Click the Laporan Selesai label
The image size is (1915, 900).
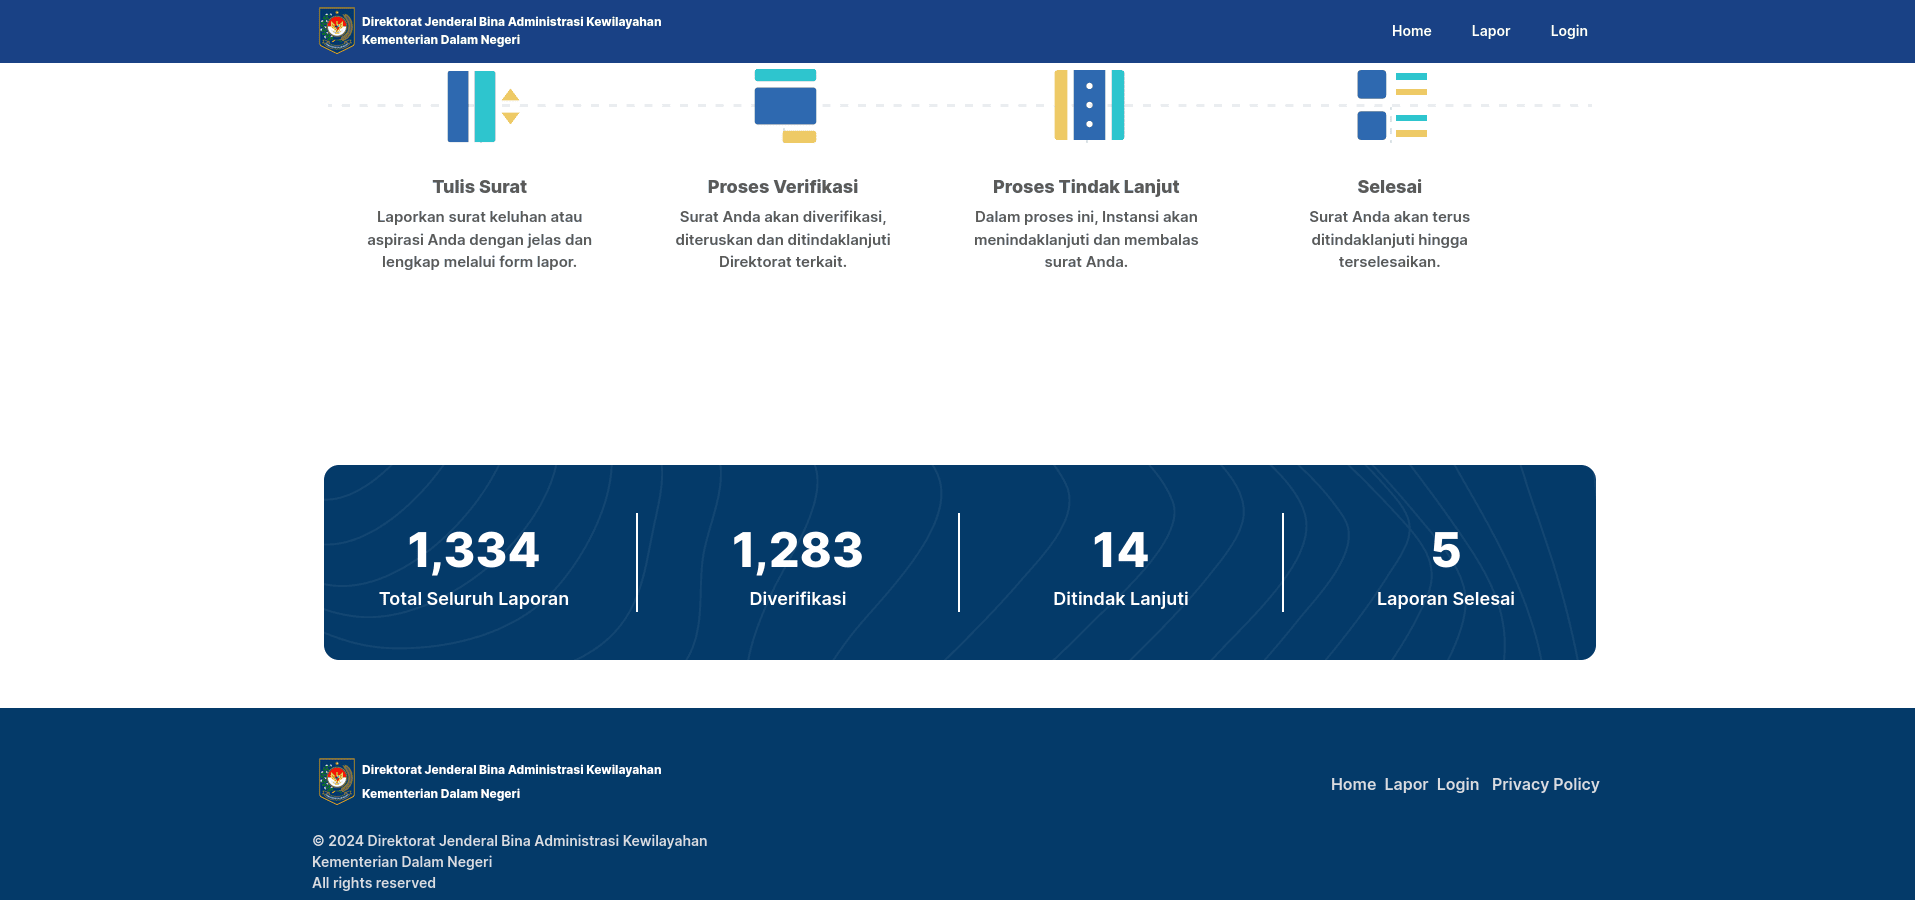(x=1445, y=598)
